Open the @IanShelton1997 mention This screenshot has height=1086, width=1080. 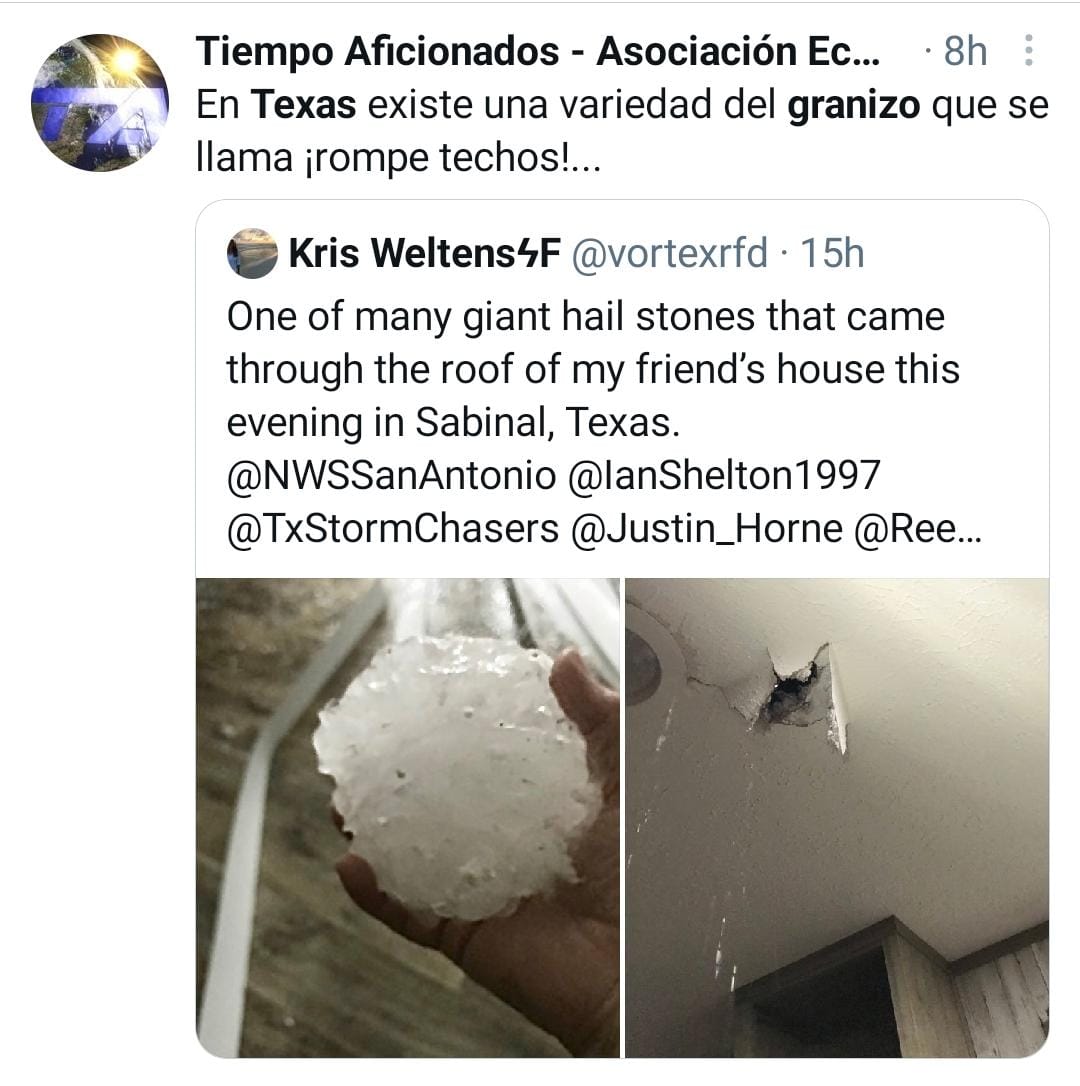tap(724, 476)
